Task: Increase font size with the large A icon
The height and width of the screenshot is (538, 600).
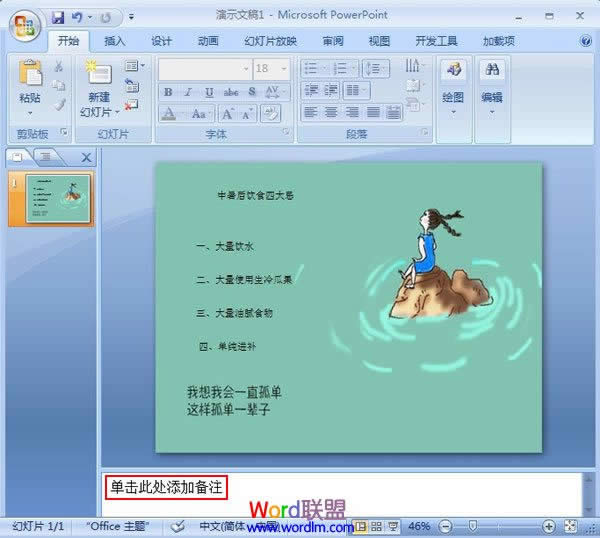Action: pyautogui.click(x=228, y=114)
